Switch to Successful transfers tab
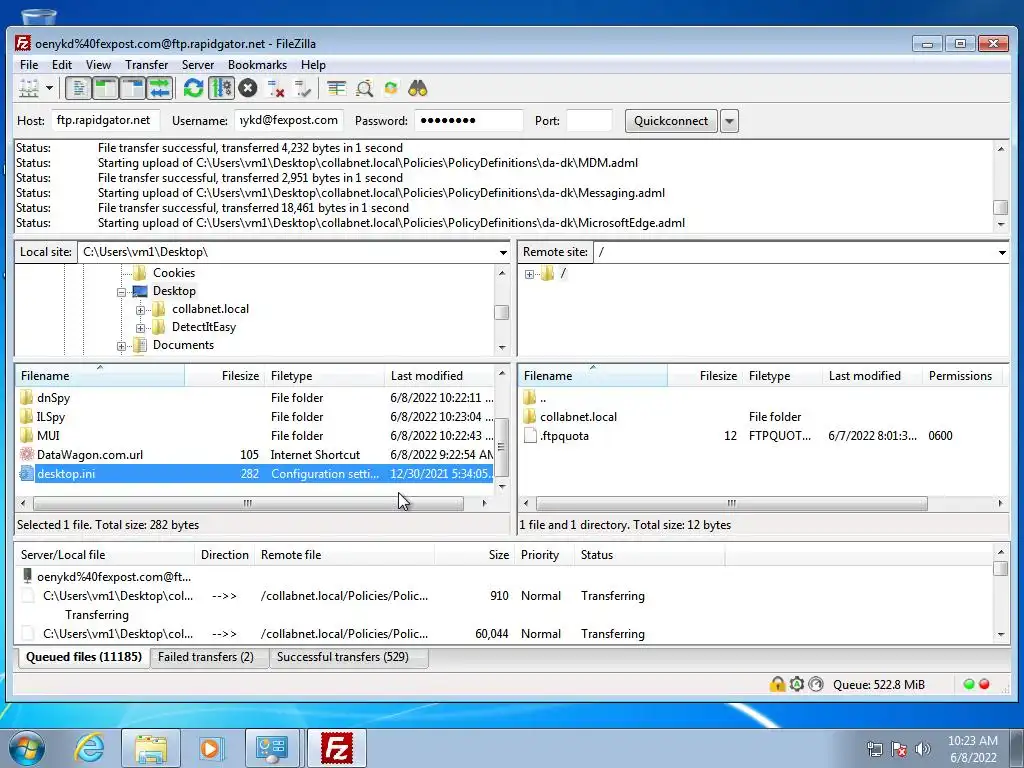 click(x=347, y=657)
